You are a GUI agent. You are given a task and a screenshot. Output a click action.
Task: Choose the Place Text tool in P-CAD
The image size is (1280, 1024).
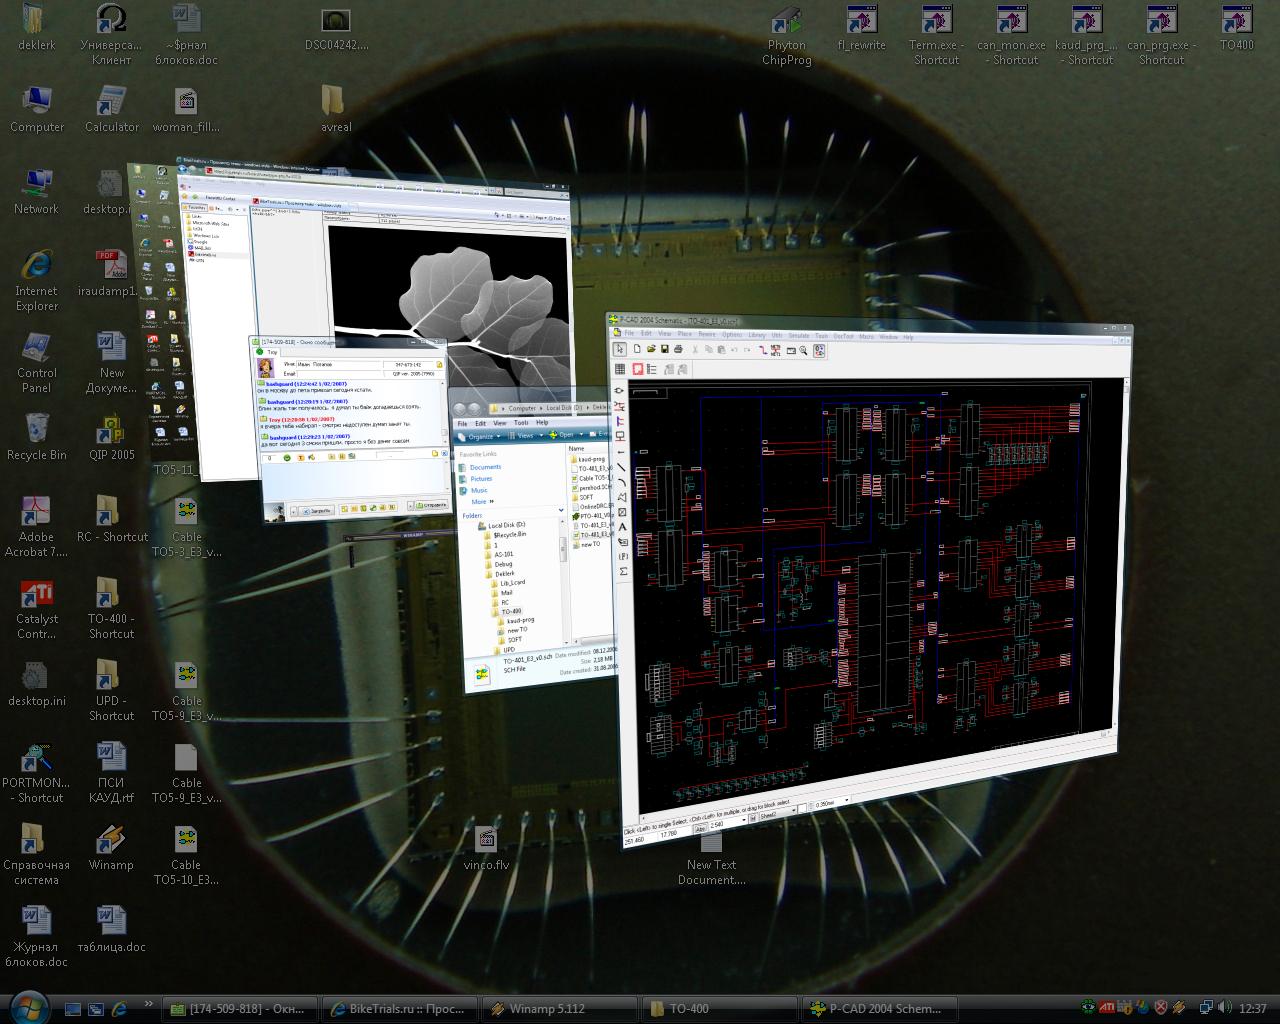click(x=623, y=525)
